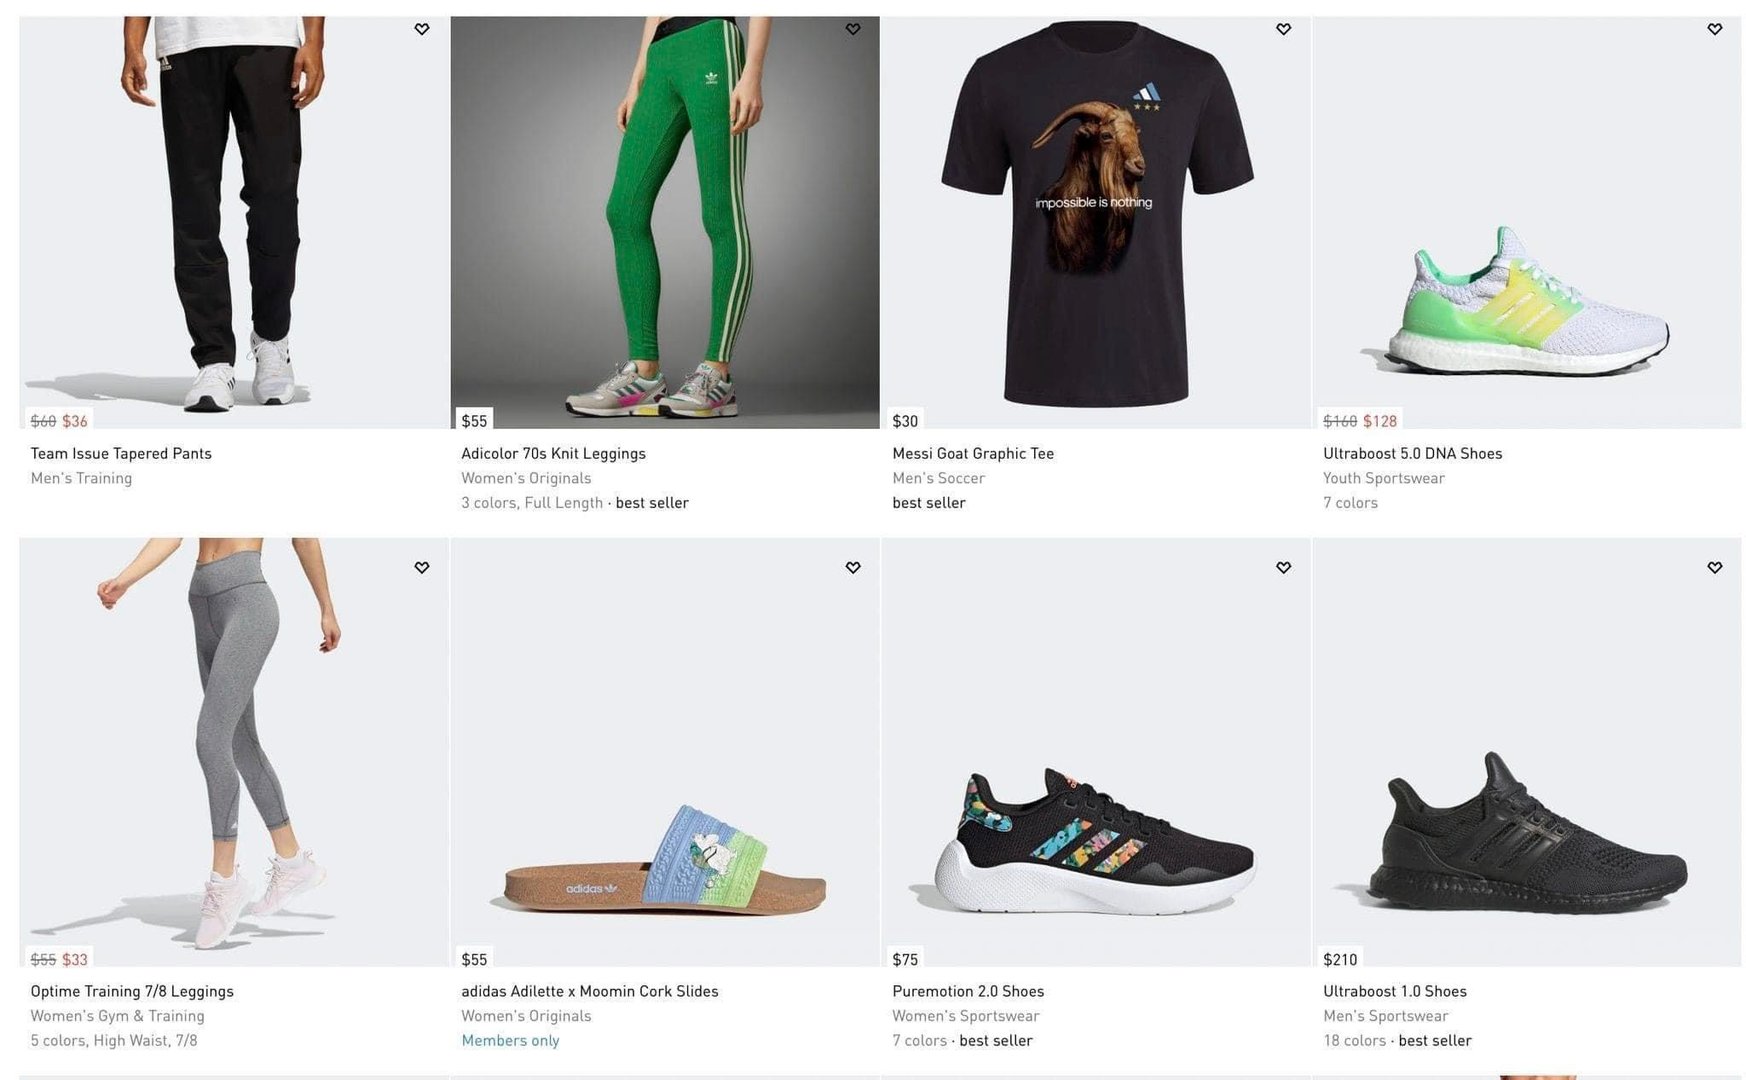The height and width of the screenshot is (1080, 1746).
Task: Favorite the Messi Goat Graphic Tee
Action: [x=1284, y=29]
